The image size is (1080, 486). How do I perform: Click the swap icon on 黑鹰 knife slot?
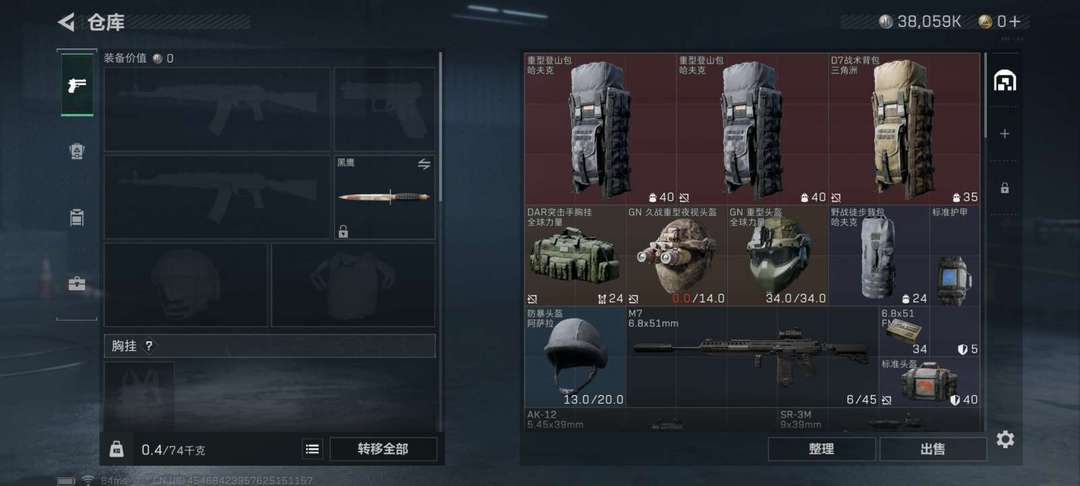click(424, 164)
